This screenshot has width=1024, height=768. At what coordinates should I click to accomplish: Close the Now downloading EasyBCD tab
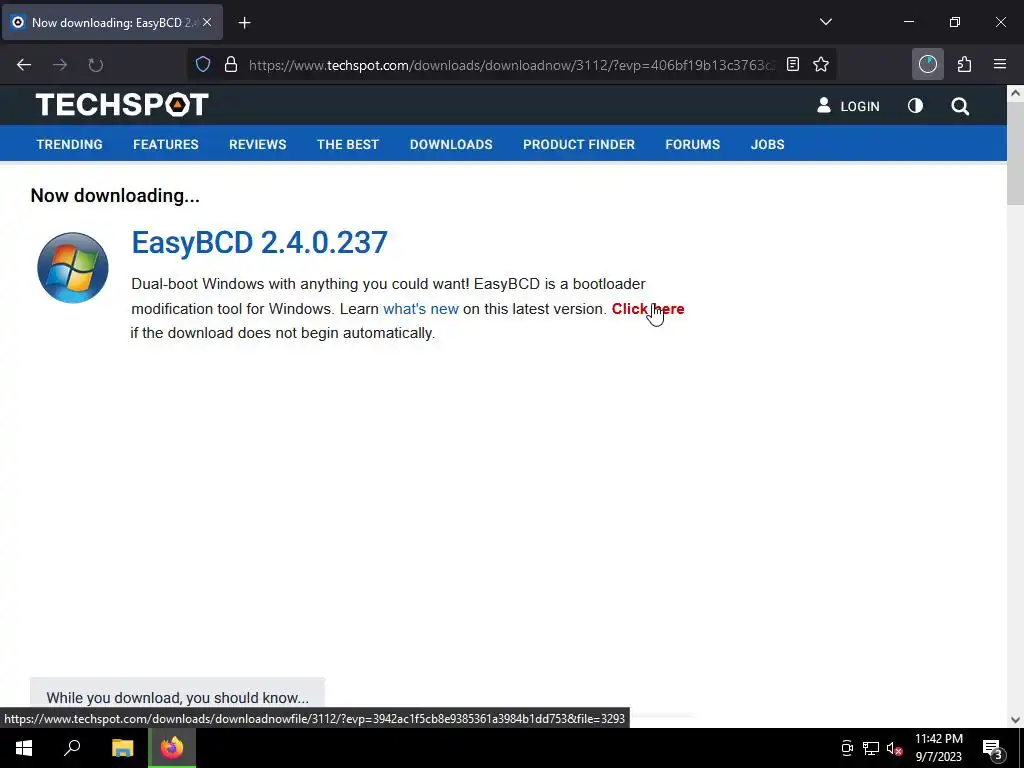pos(207,22)
